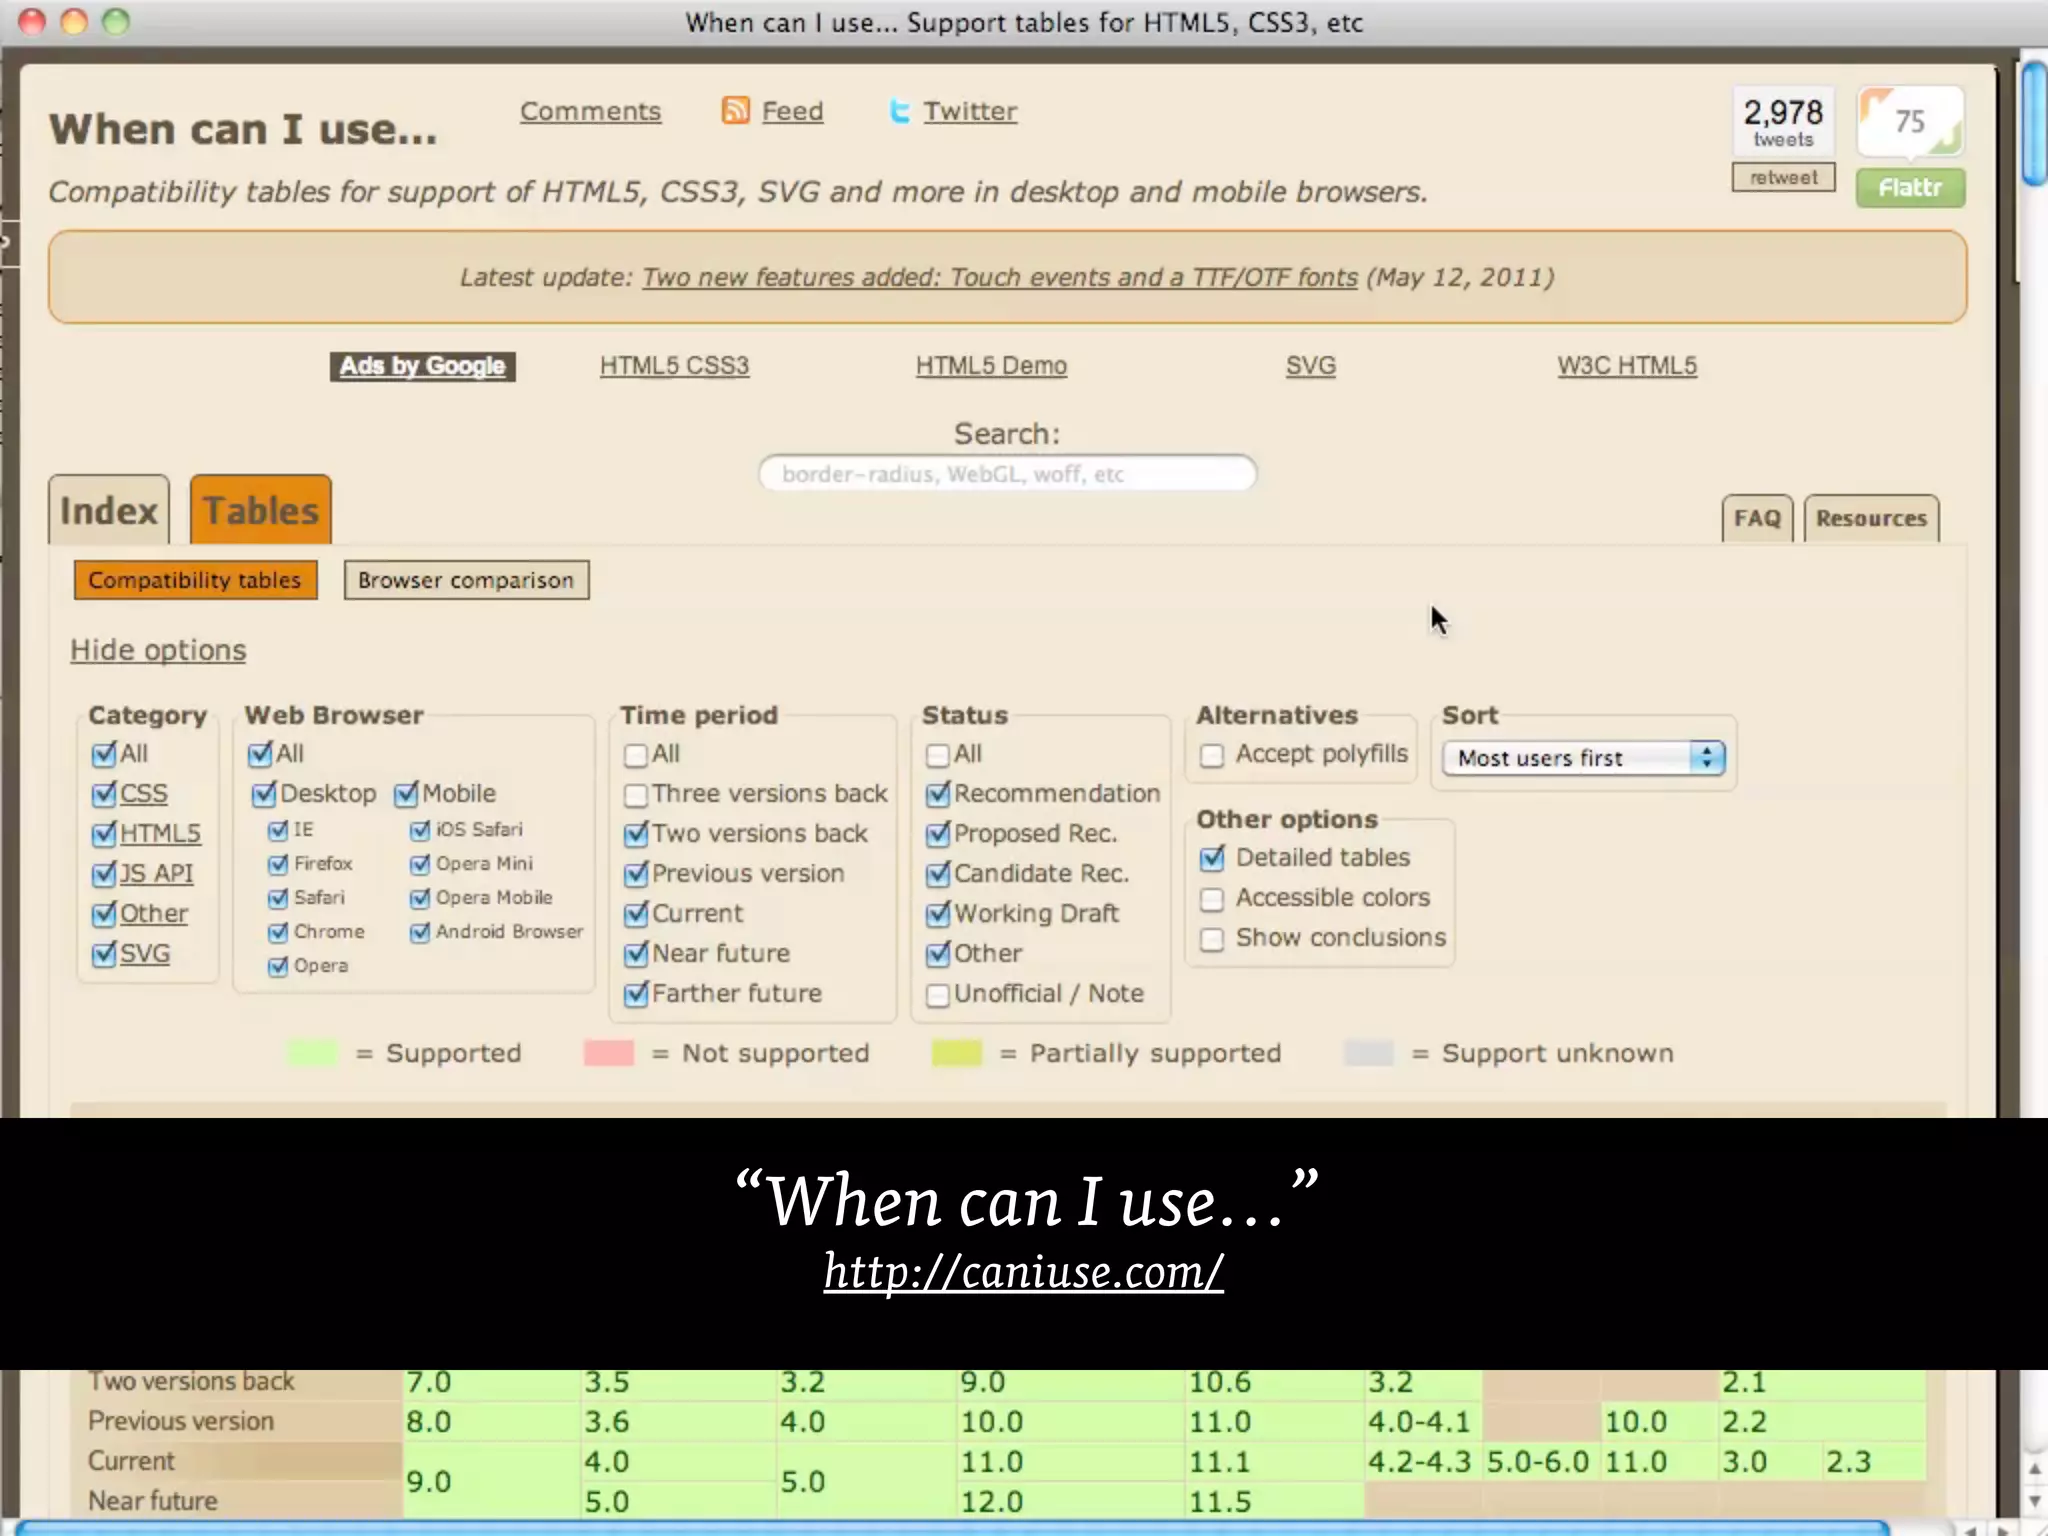Toggle Category All checkbox
The image size is (2048, 1536).
pos(103,754)
